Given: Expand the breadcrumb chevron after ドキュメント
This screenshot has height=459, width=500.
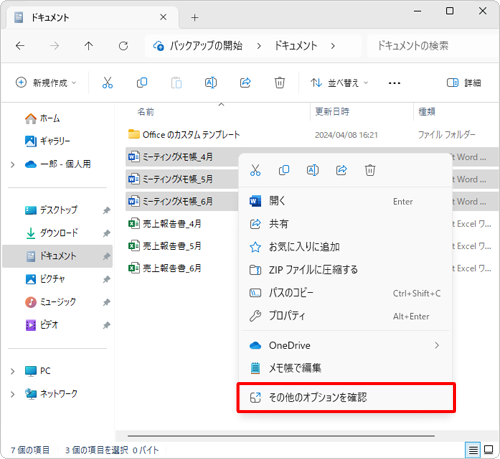Looking at the screenshot, I should 333,46.
